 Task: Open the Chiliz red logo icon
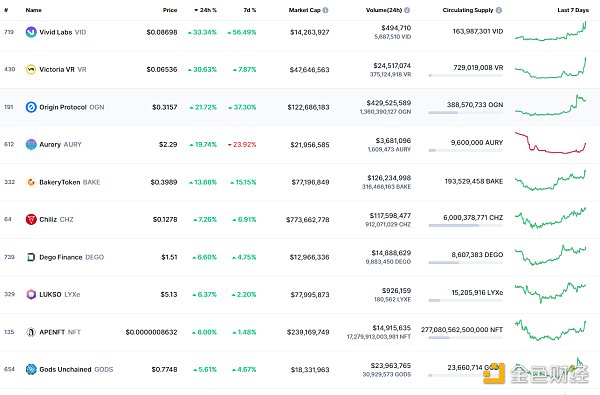[31, 219]
